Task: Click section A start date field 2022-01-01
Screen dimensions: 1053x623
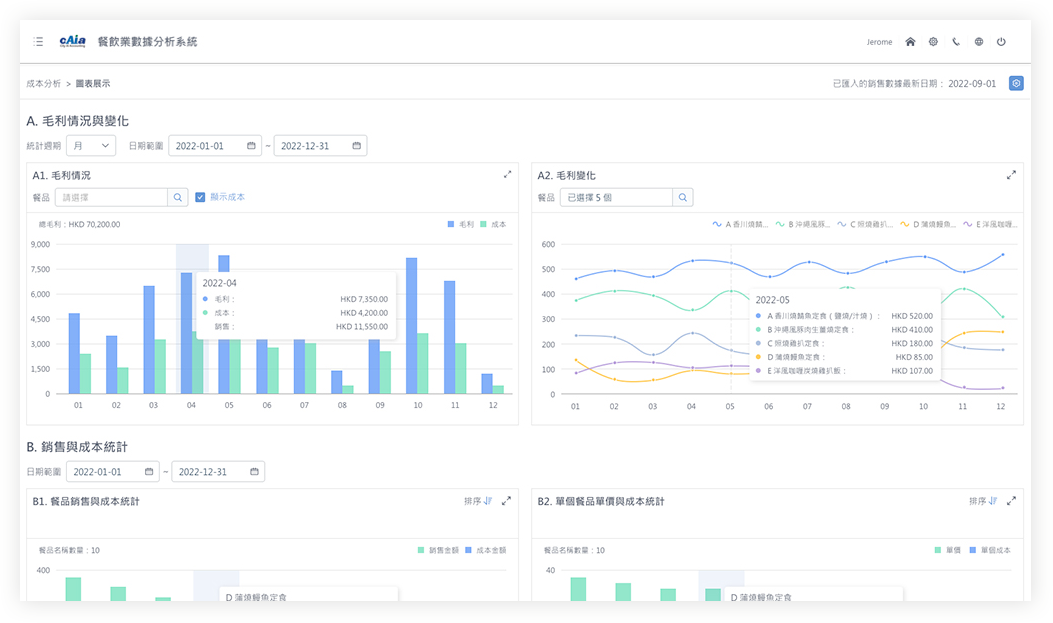Action: [214, 146]
